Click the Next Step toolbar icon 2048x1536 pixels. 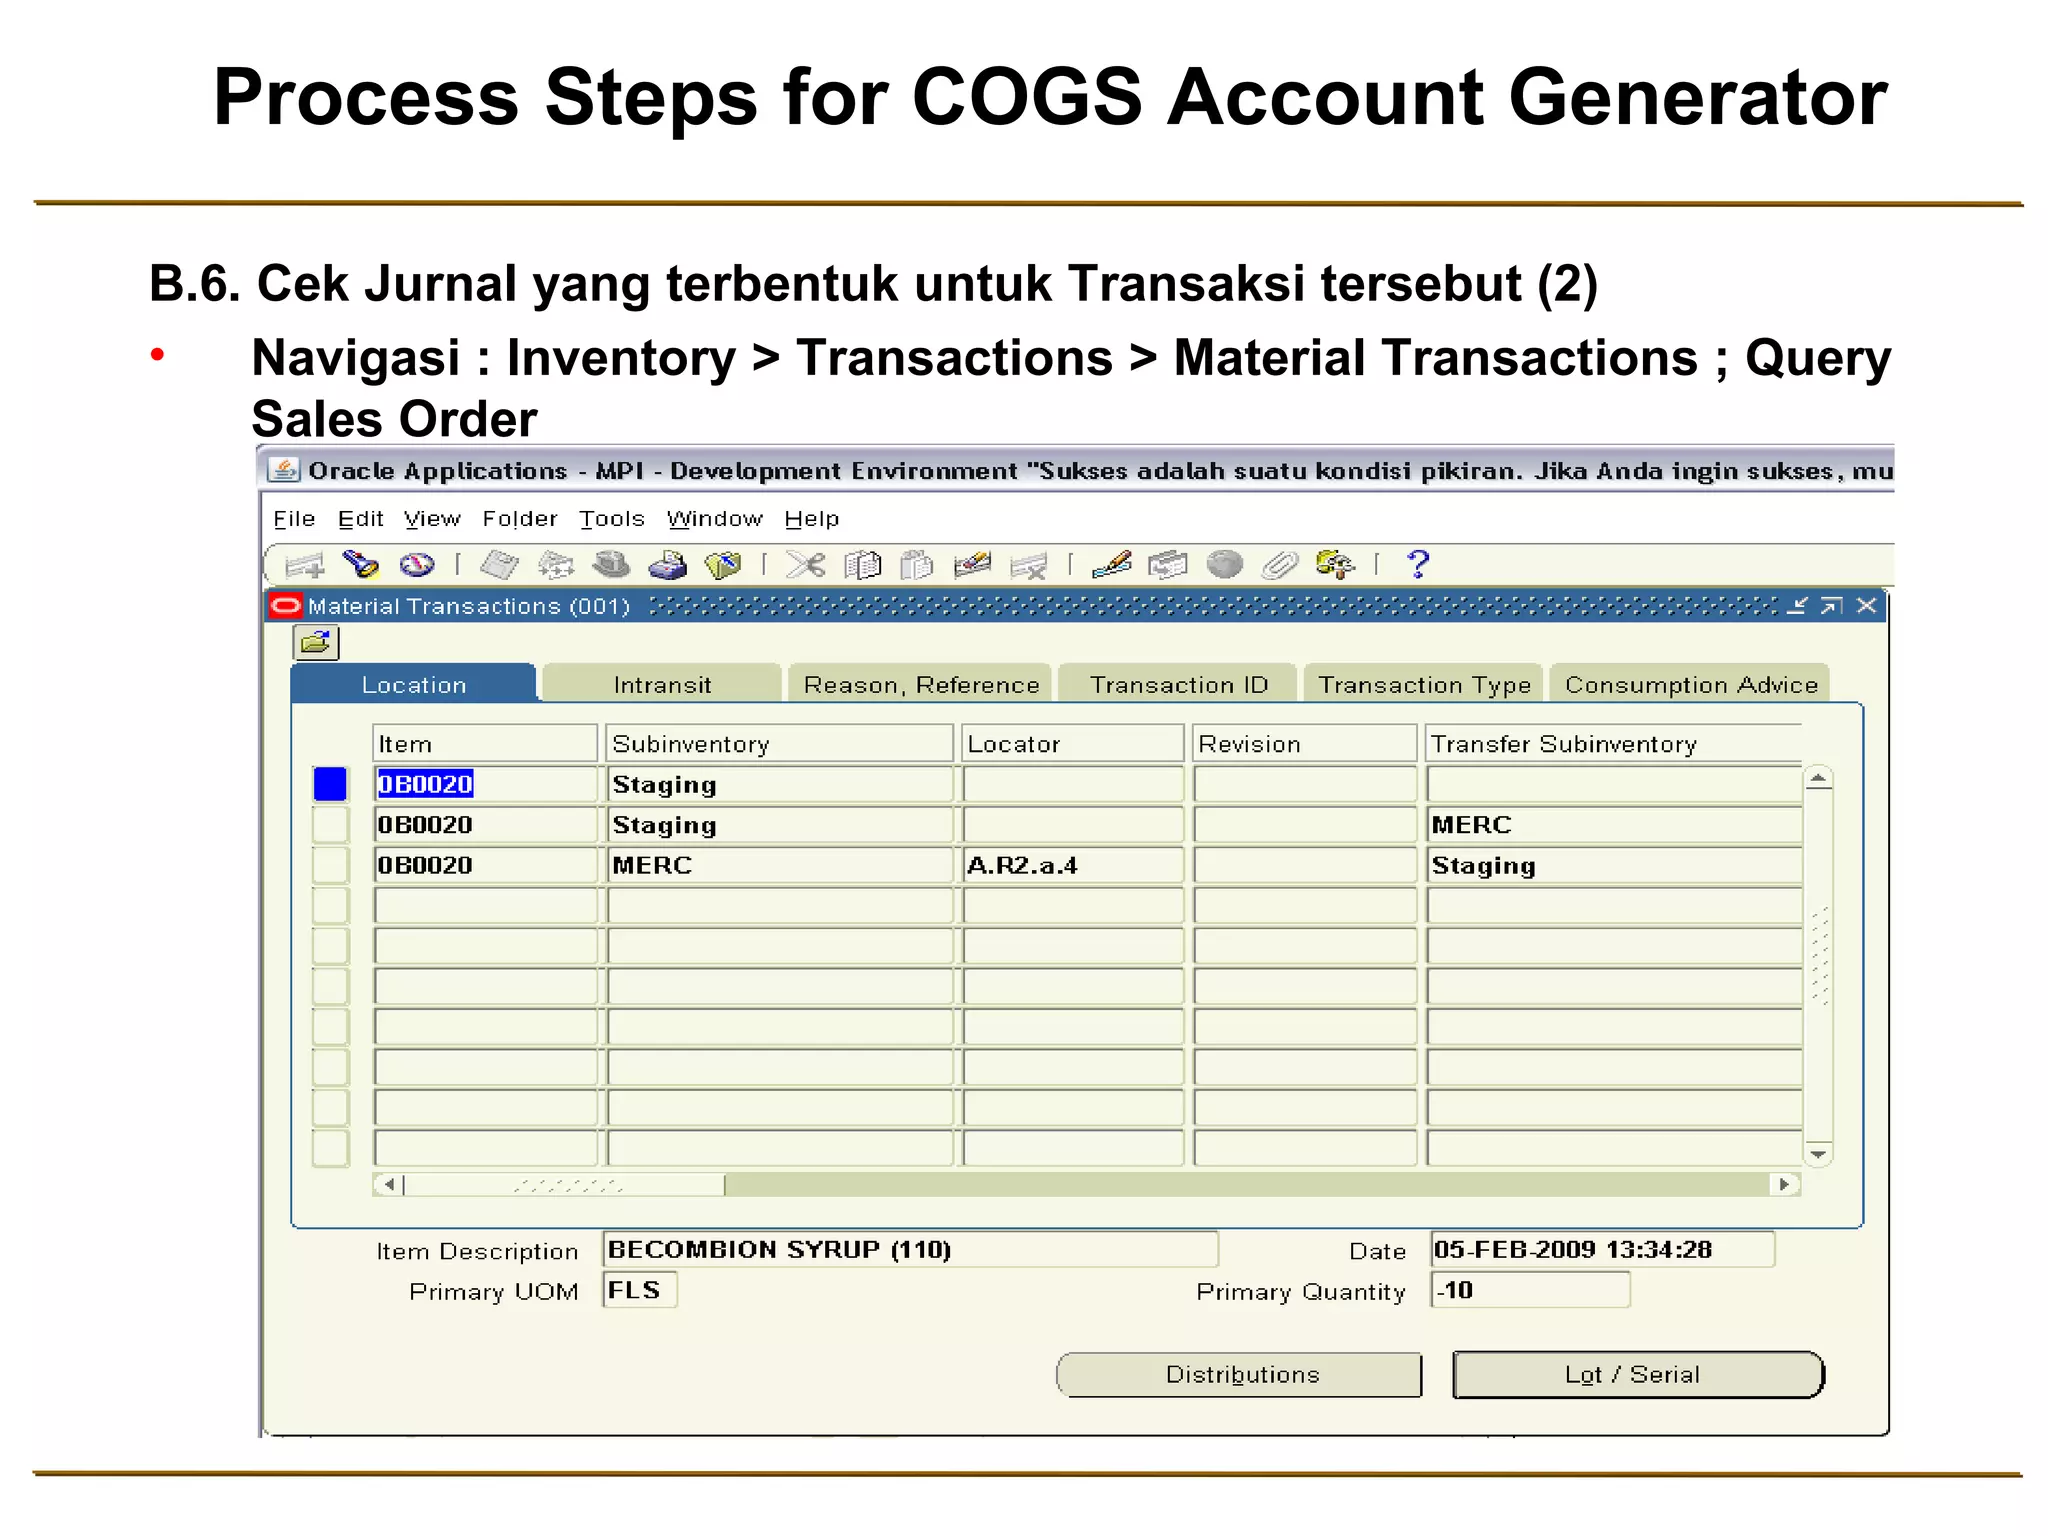coord(555,565)
